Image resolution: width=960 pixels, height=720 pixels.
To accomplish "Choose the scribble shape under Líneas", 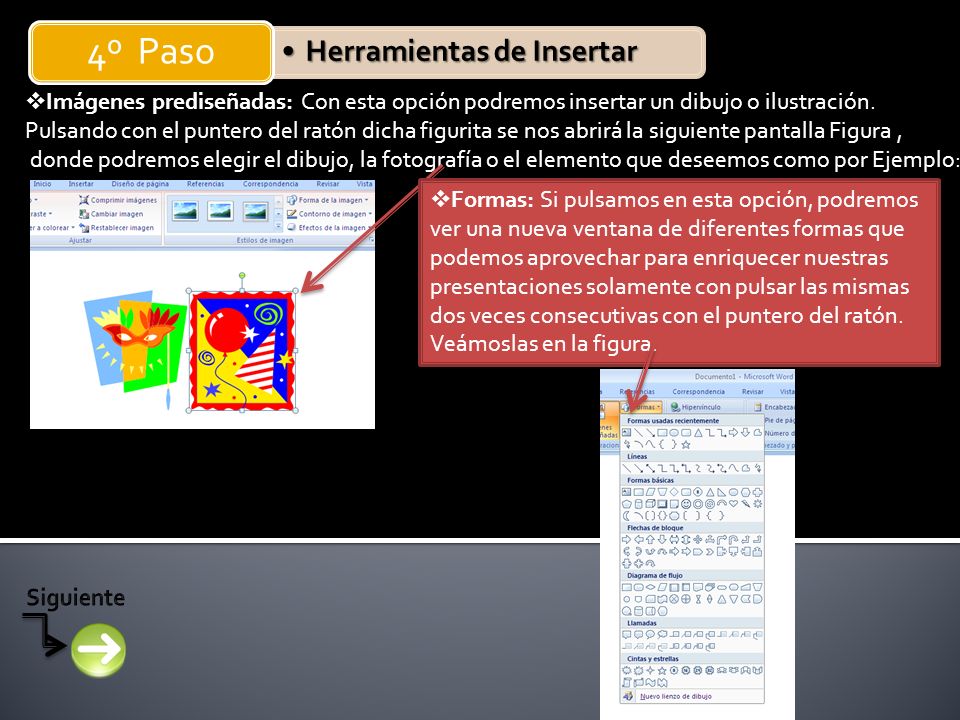I will coord(758,468).
